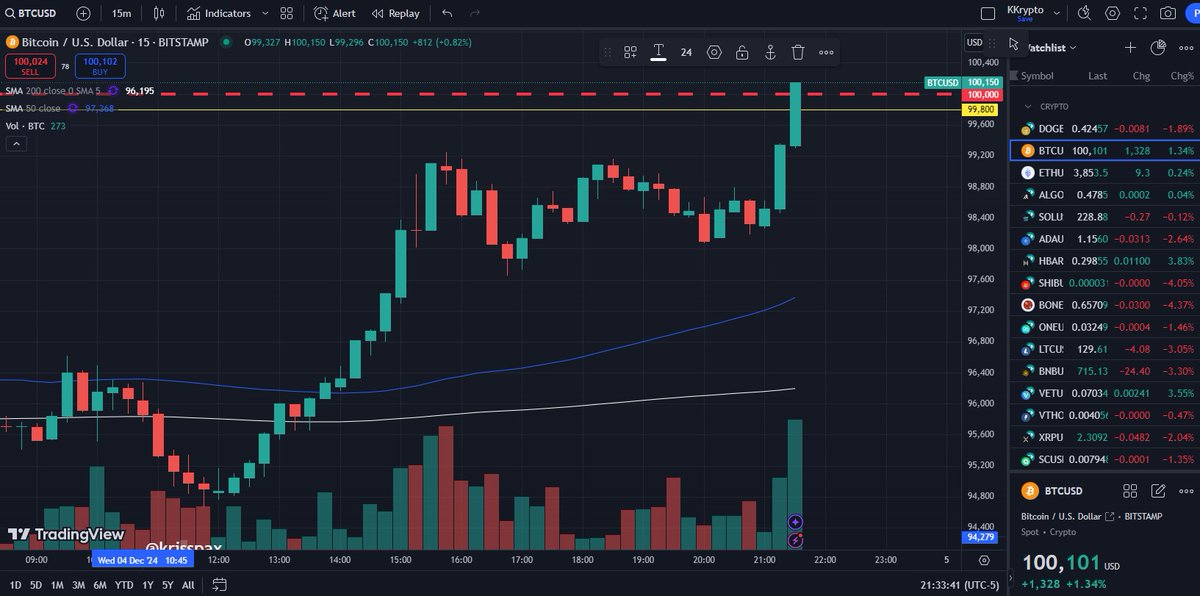Open drawing settings hexagon in floating toolbar
Screen dimensions: 1200x596
click(714, 52)
